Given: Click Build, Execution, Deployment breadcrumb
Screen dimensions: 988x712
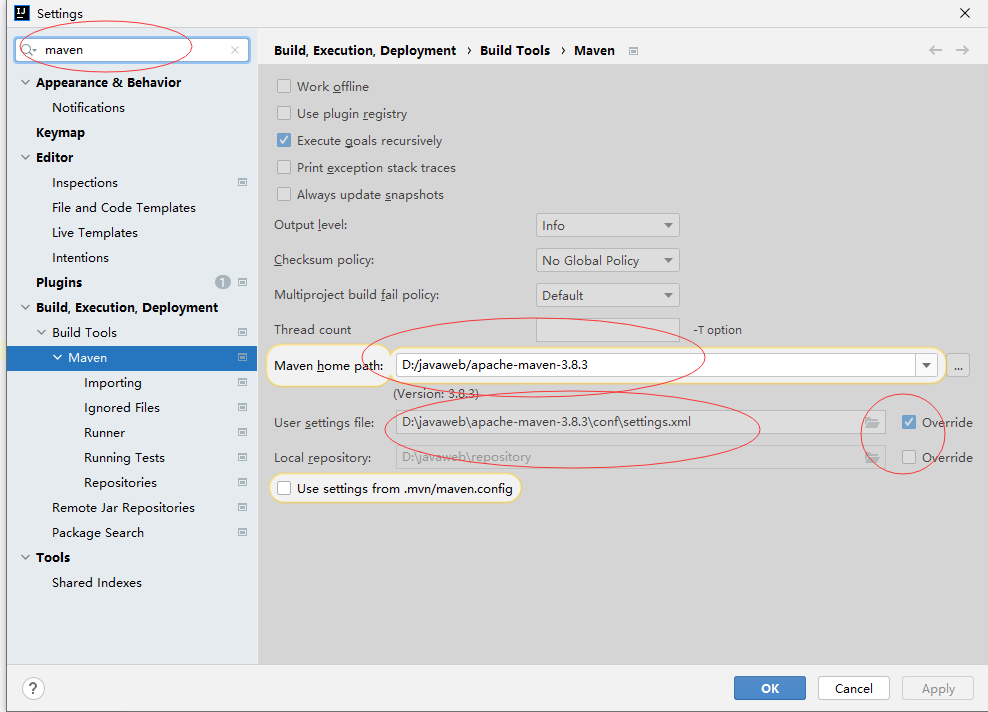Looking at the screenshot, I should pos(365,50).
